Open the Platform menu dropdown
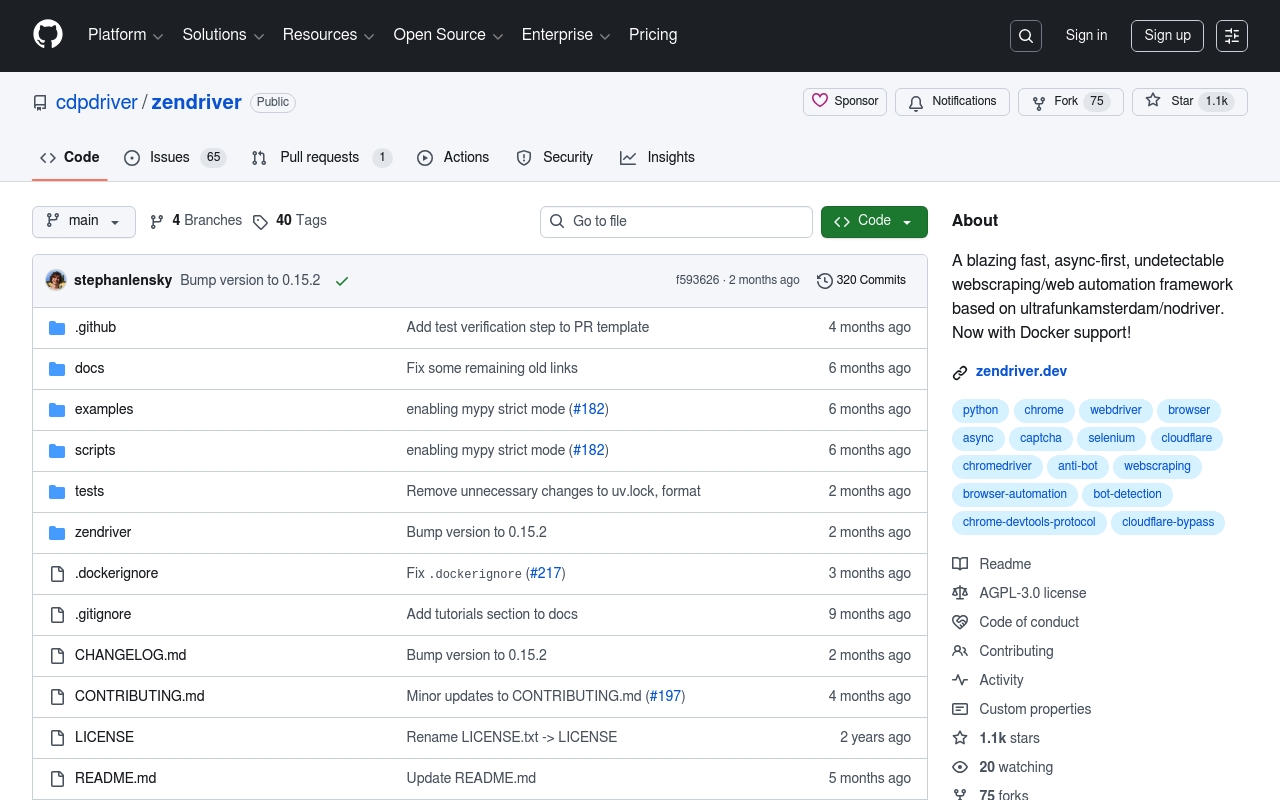This screenshot has height=800, width=1280. coord(125,35)
